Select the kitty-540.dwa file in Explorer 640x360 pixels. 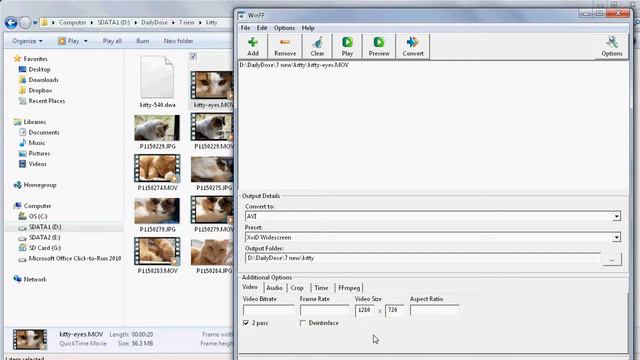pos(157,82)
